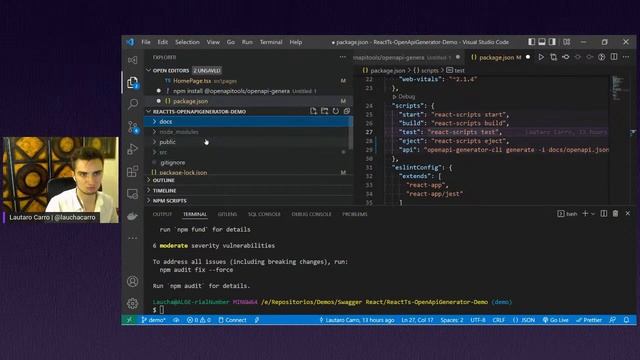Open the new terminal profile dropdown arrow

[593, 214]
